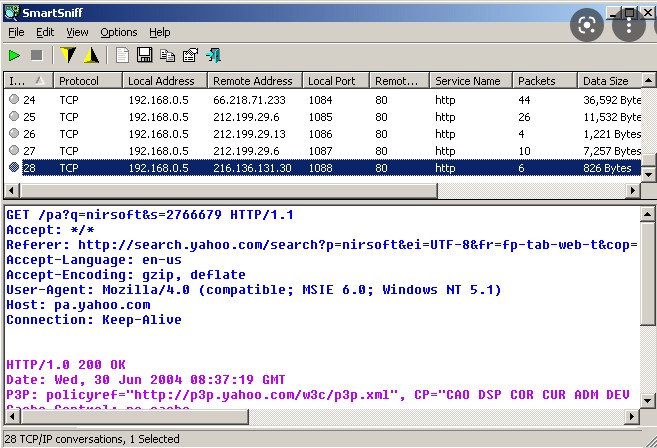Click data pane horizontal right arrow
The image size is (657, 448).
pos(633,417)
